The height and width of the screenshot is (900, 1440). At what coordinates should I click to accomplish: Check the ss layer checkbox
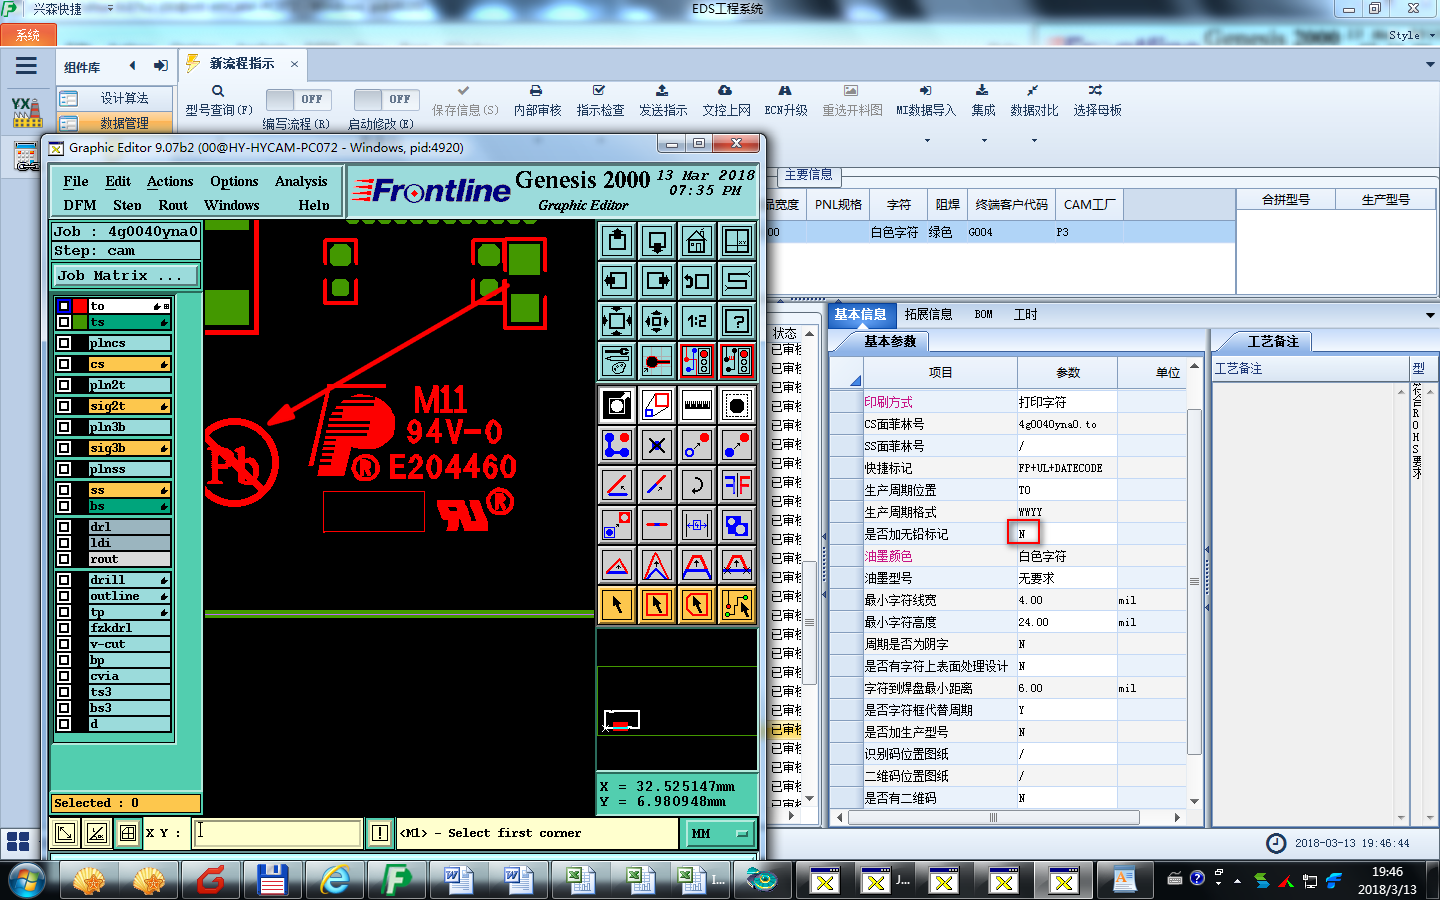64,490
